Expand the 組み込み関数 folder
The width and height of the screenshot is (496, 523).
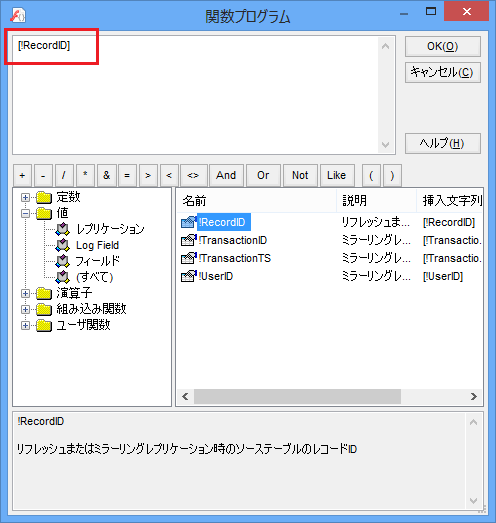tap(25, 309)
